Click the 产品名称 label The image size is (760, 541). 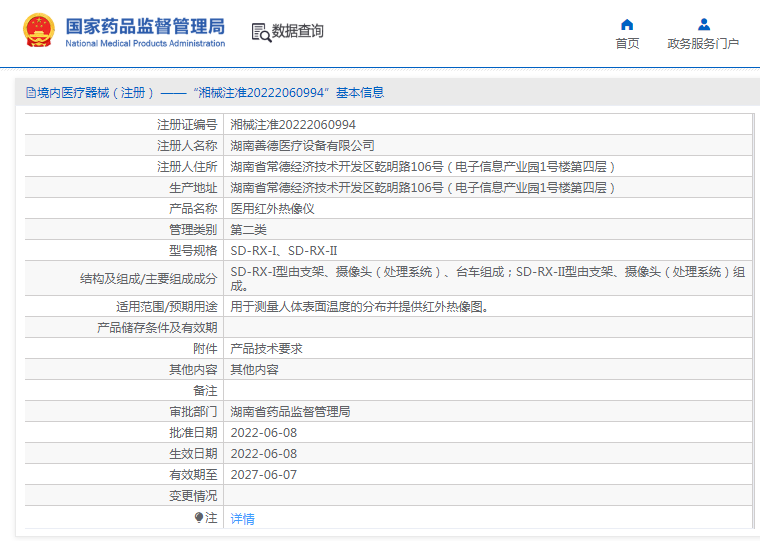point(193,208)
